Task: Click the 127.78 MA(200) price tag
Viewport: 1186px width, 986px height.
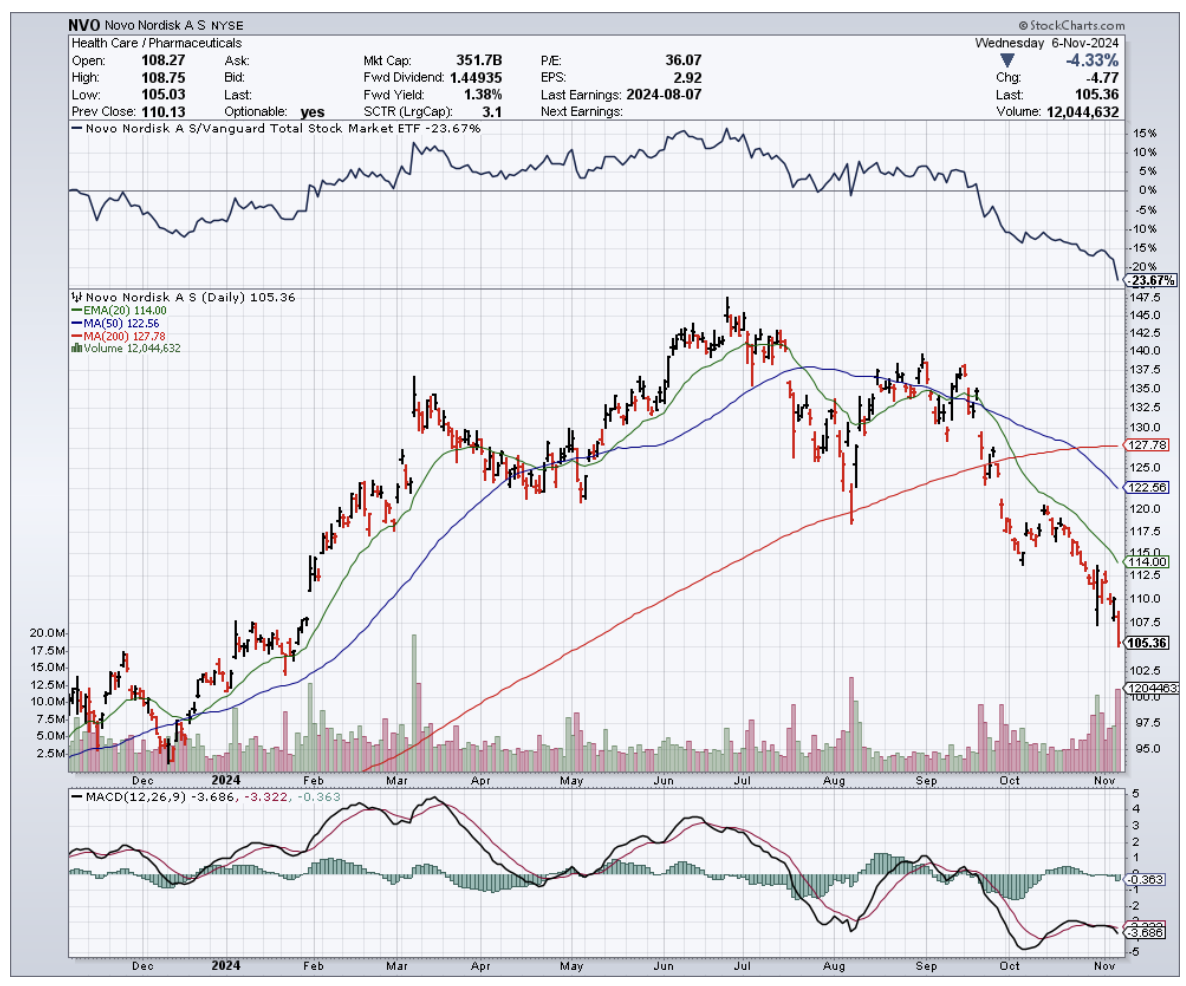Action: [x=1145, y=445]
